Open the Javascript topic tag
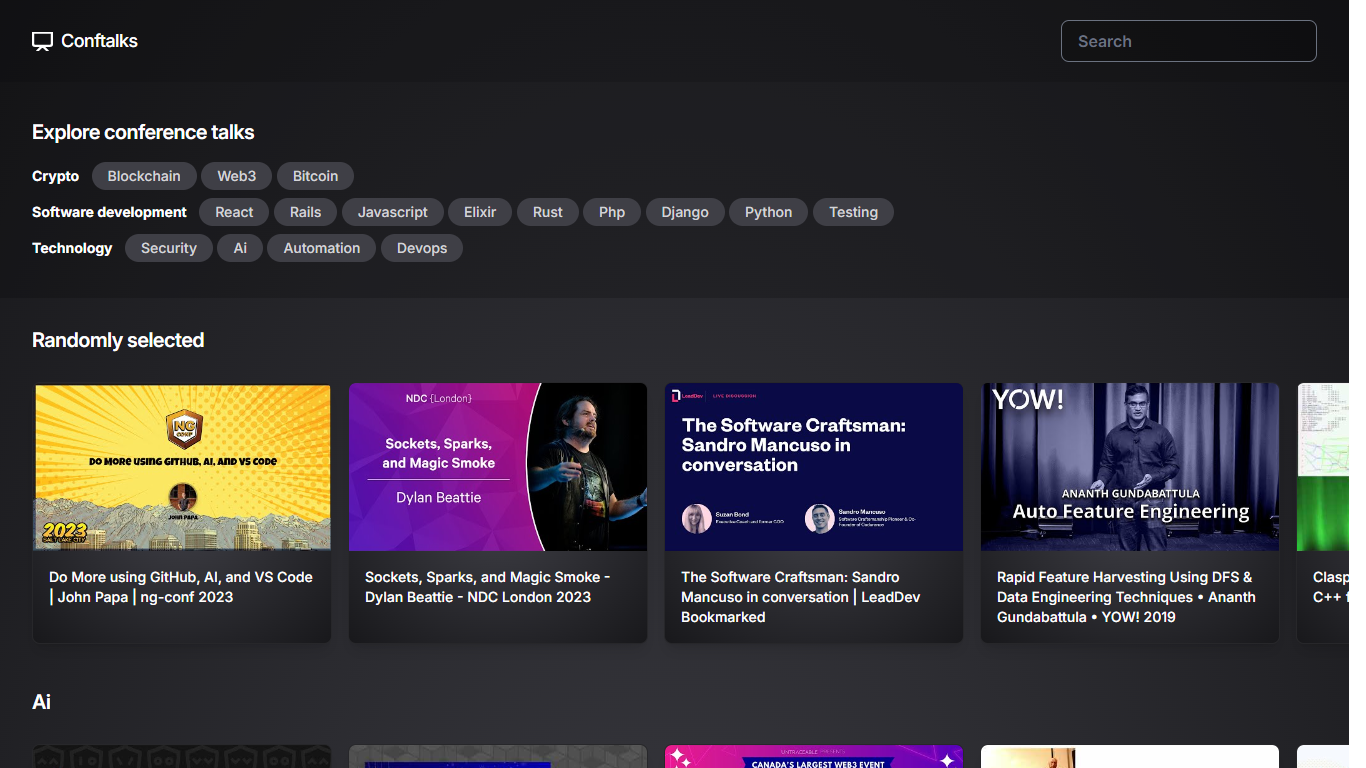This screenshot has width=1366, height=768. (393, 212)
